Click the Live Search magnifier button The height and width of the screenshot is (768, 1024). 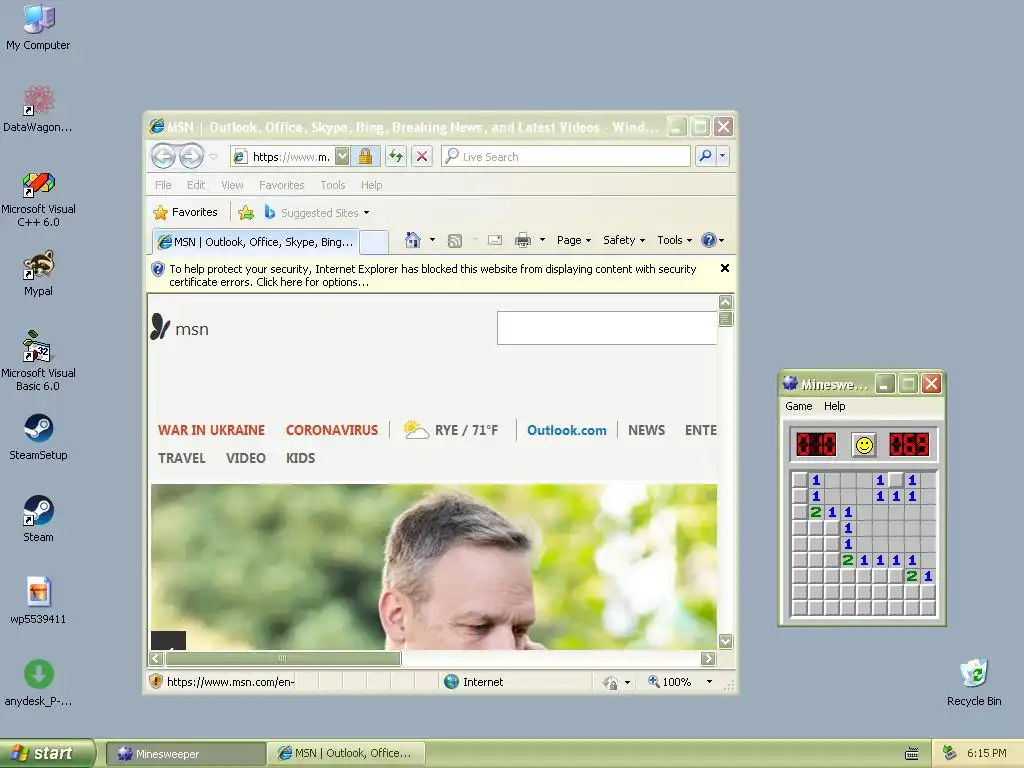[705, 156]
